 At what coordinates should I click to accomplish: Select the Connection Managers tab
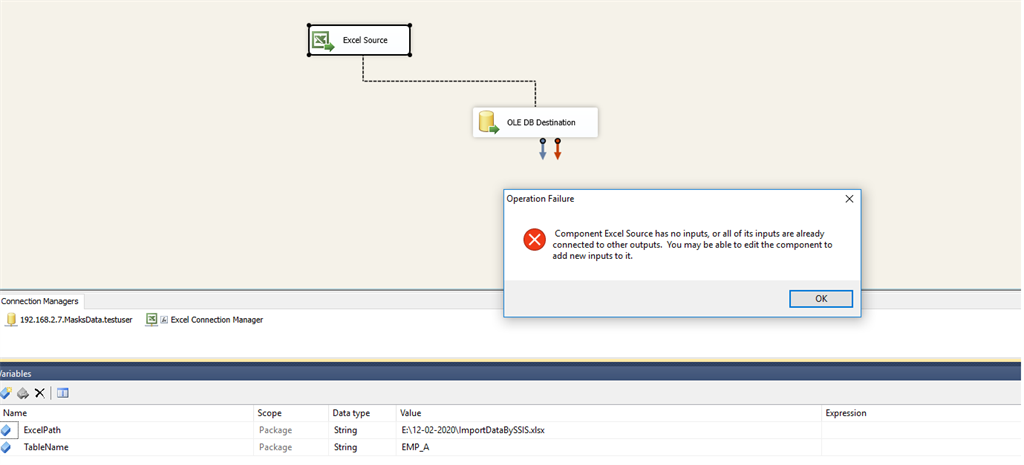pos(40,301)
